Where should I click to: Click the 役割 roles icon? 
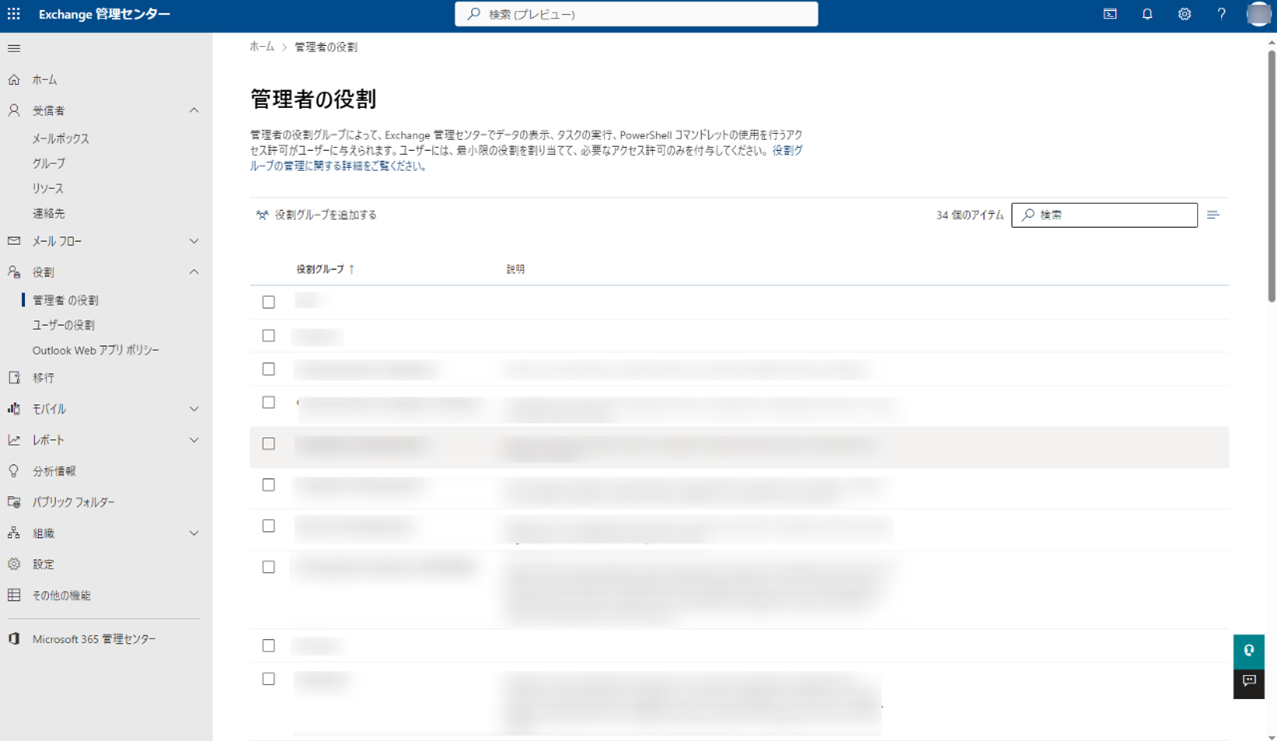(14, 272)
